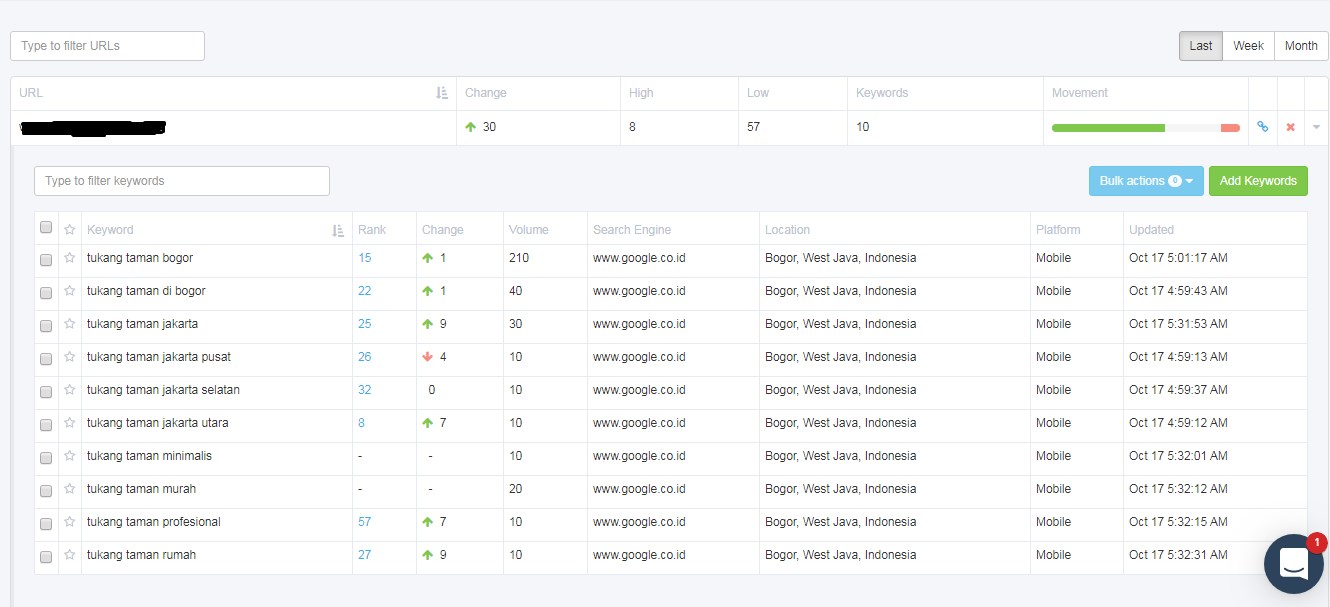Click star icon in keyword table header

click(70, 229)
